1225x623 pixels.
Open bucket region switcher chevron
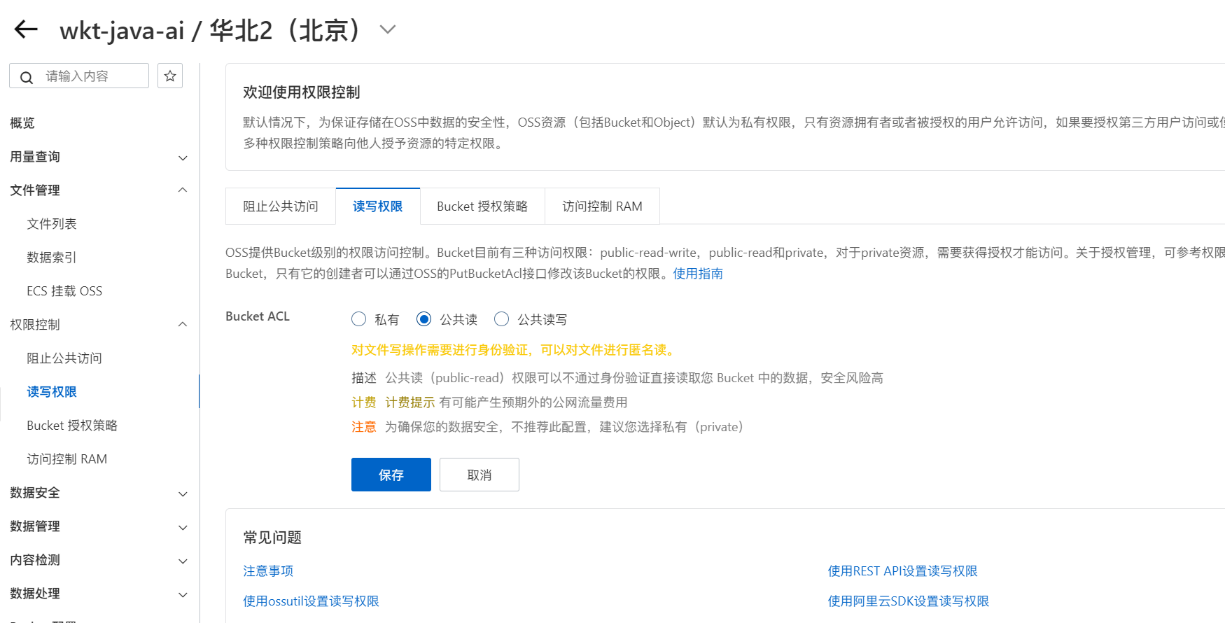(388, 30)
